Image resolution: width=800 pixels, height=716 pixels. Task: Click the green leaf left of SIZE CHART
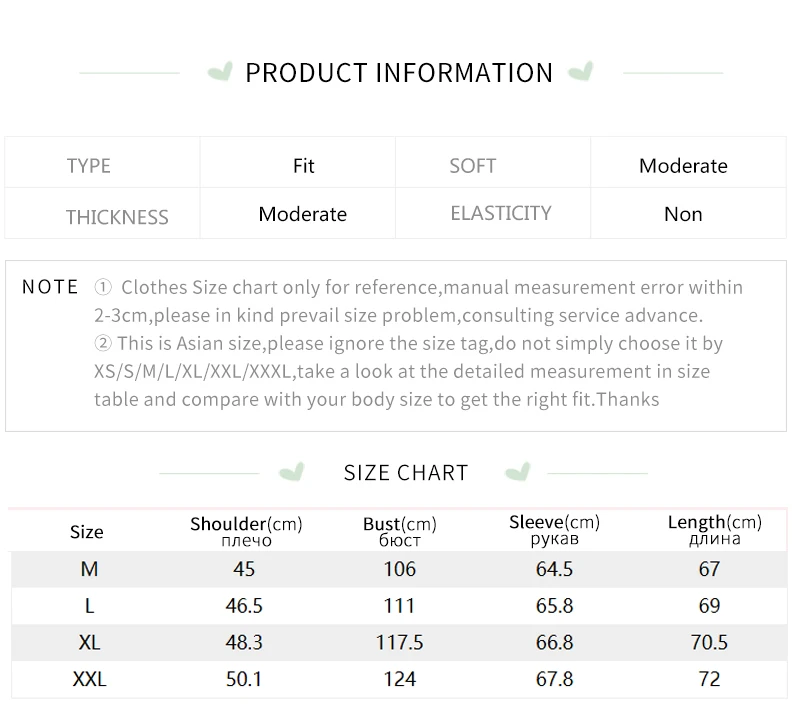point(292,471)
